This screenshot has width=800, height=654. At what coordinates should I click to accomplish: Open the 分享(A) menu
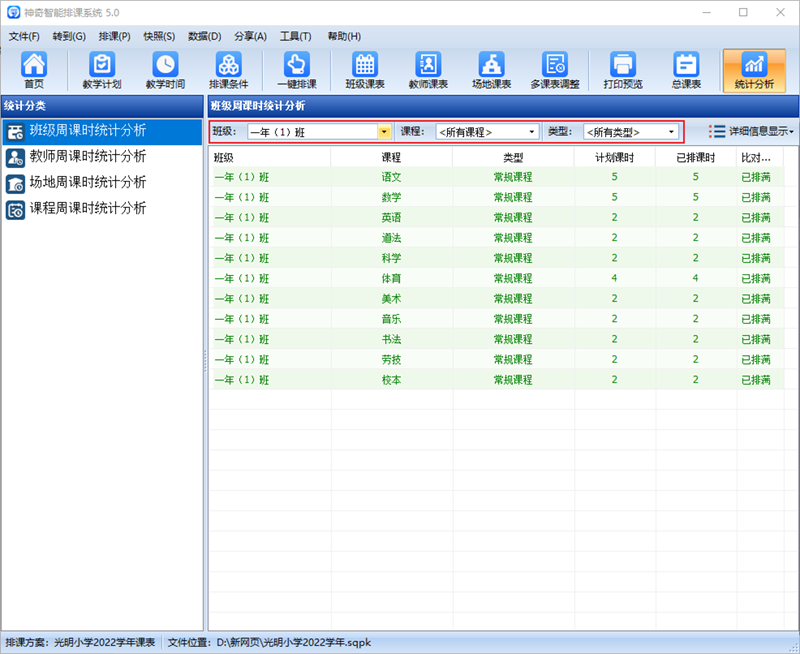click(251, 36)
